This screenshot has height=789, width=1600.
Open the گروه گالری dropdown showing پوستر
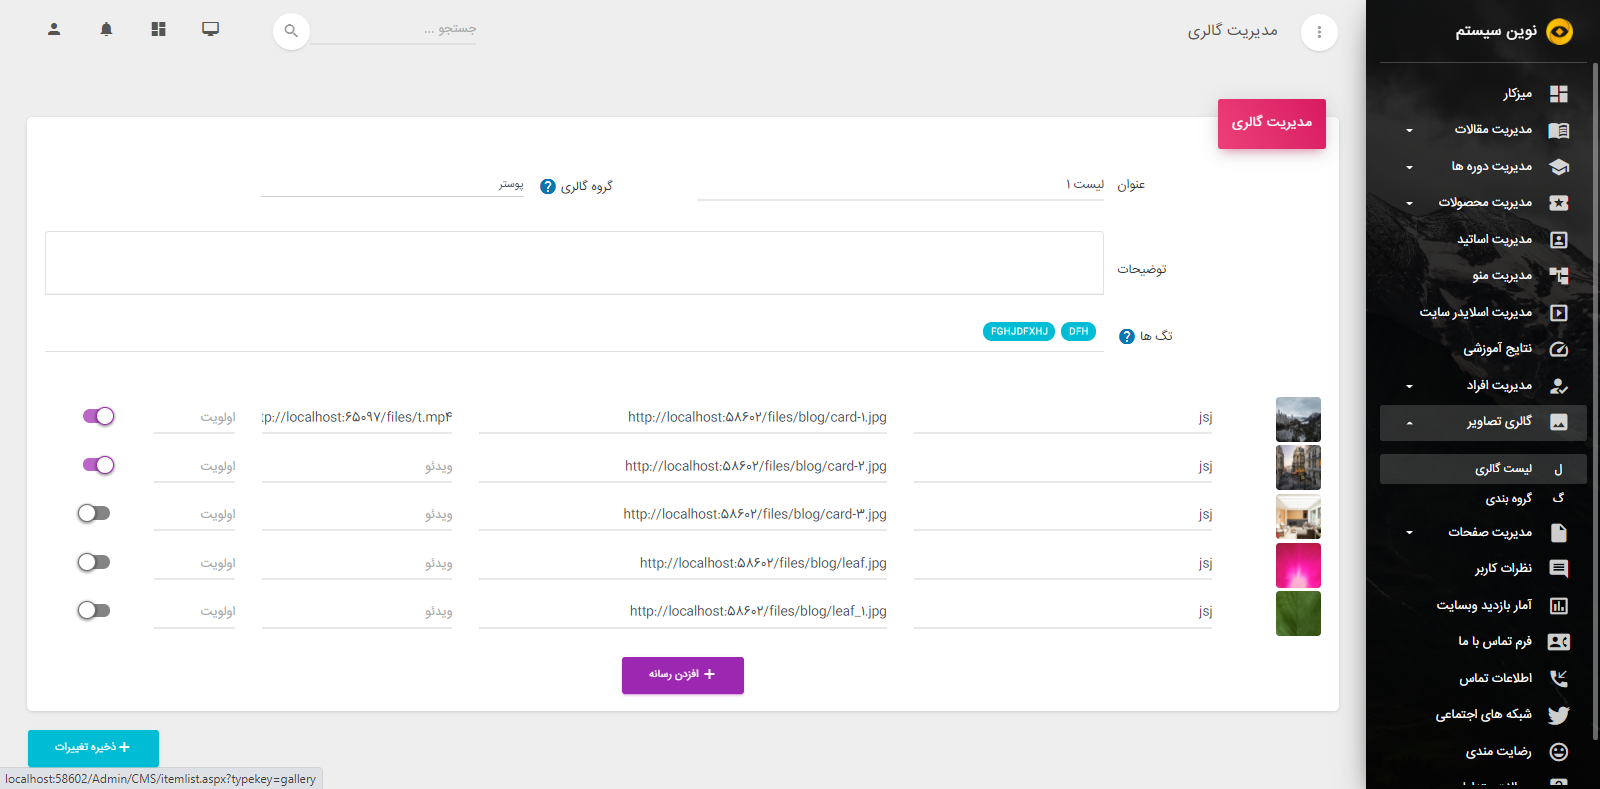(392, 185)
